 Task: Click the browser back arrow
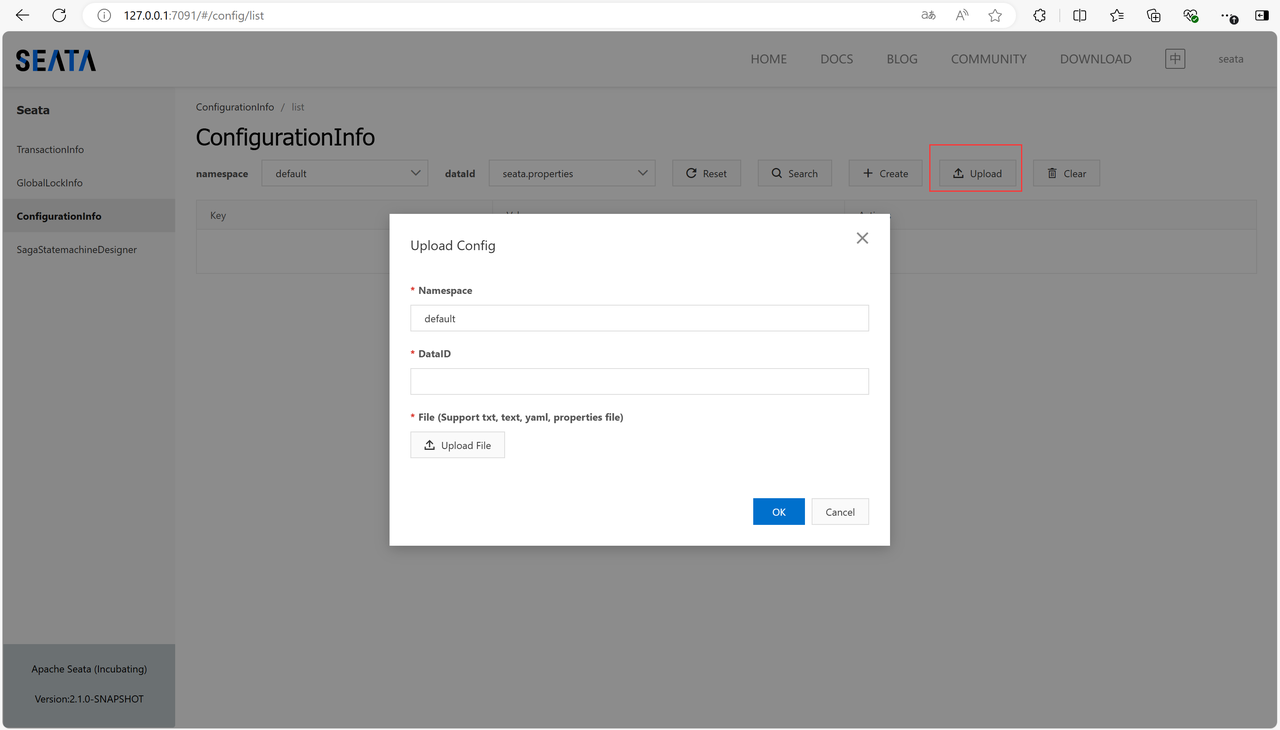point(22,15)
